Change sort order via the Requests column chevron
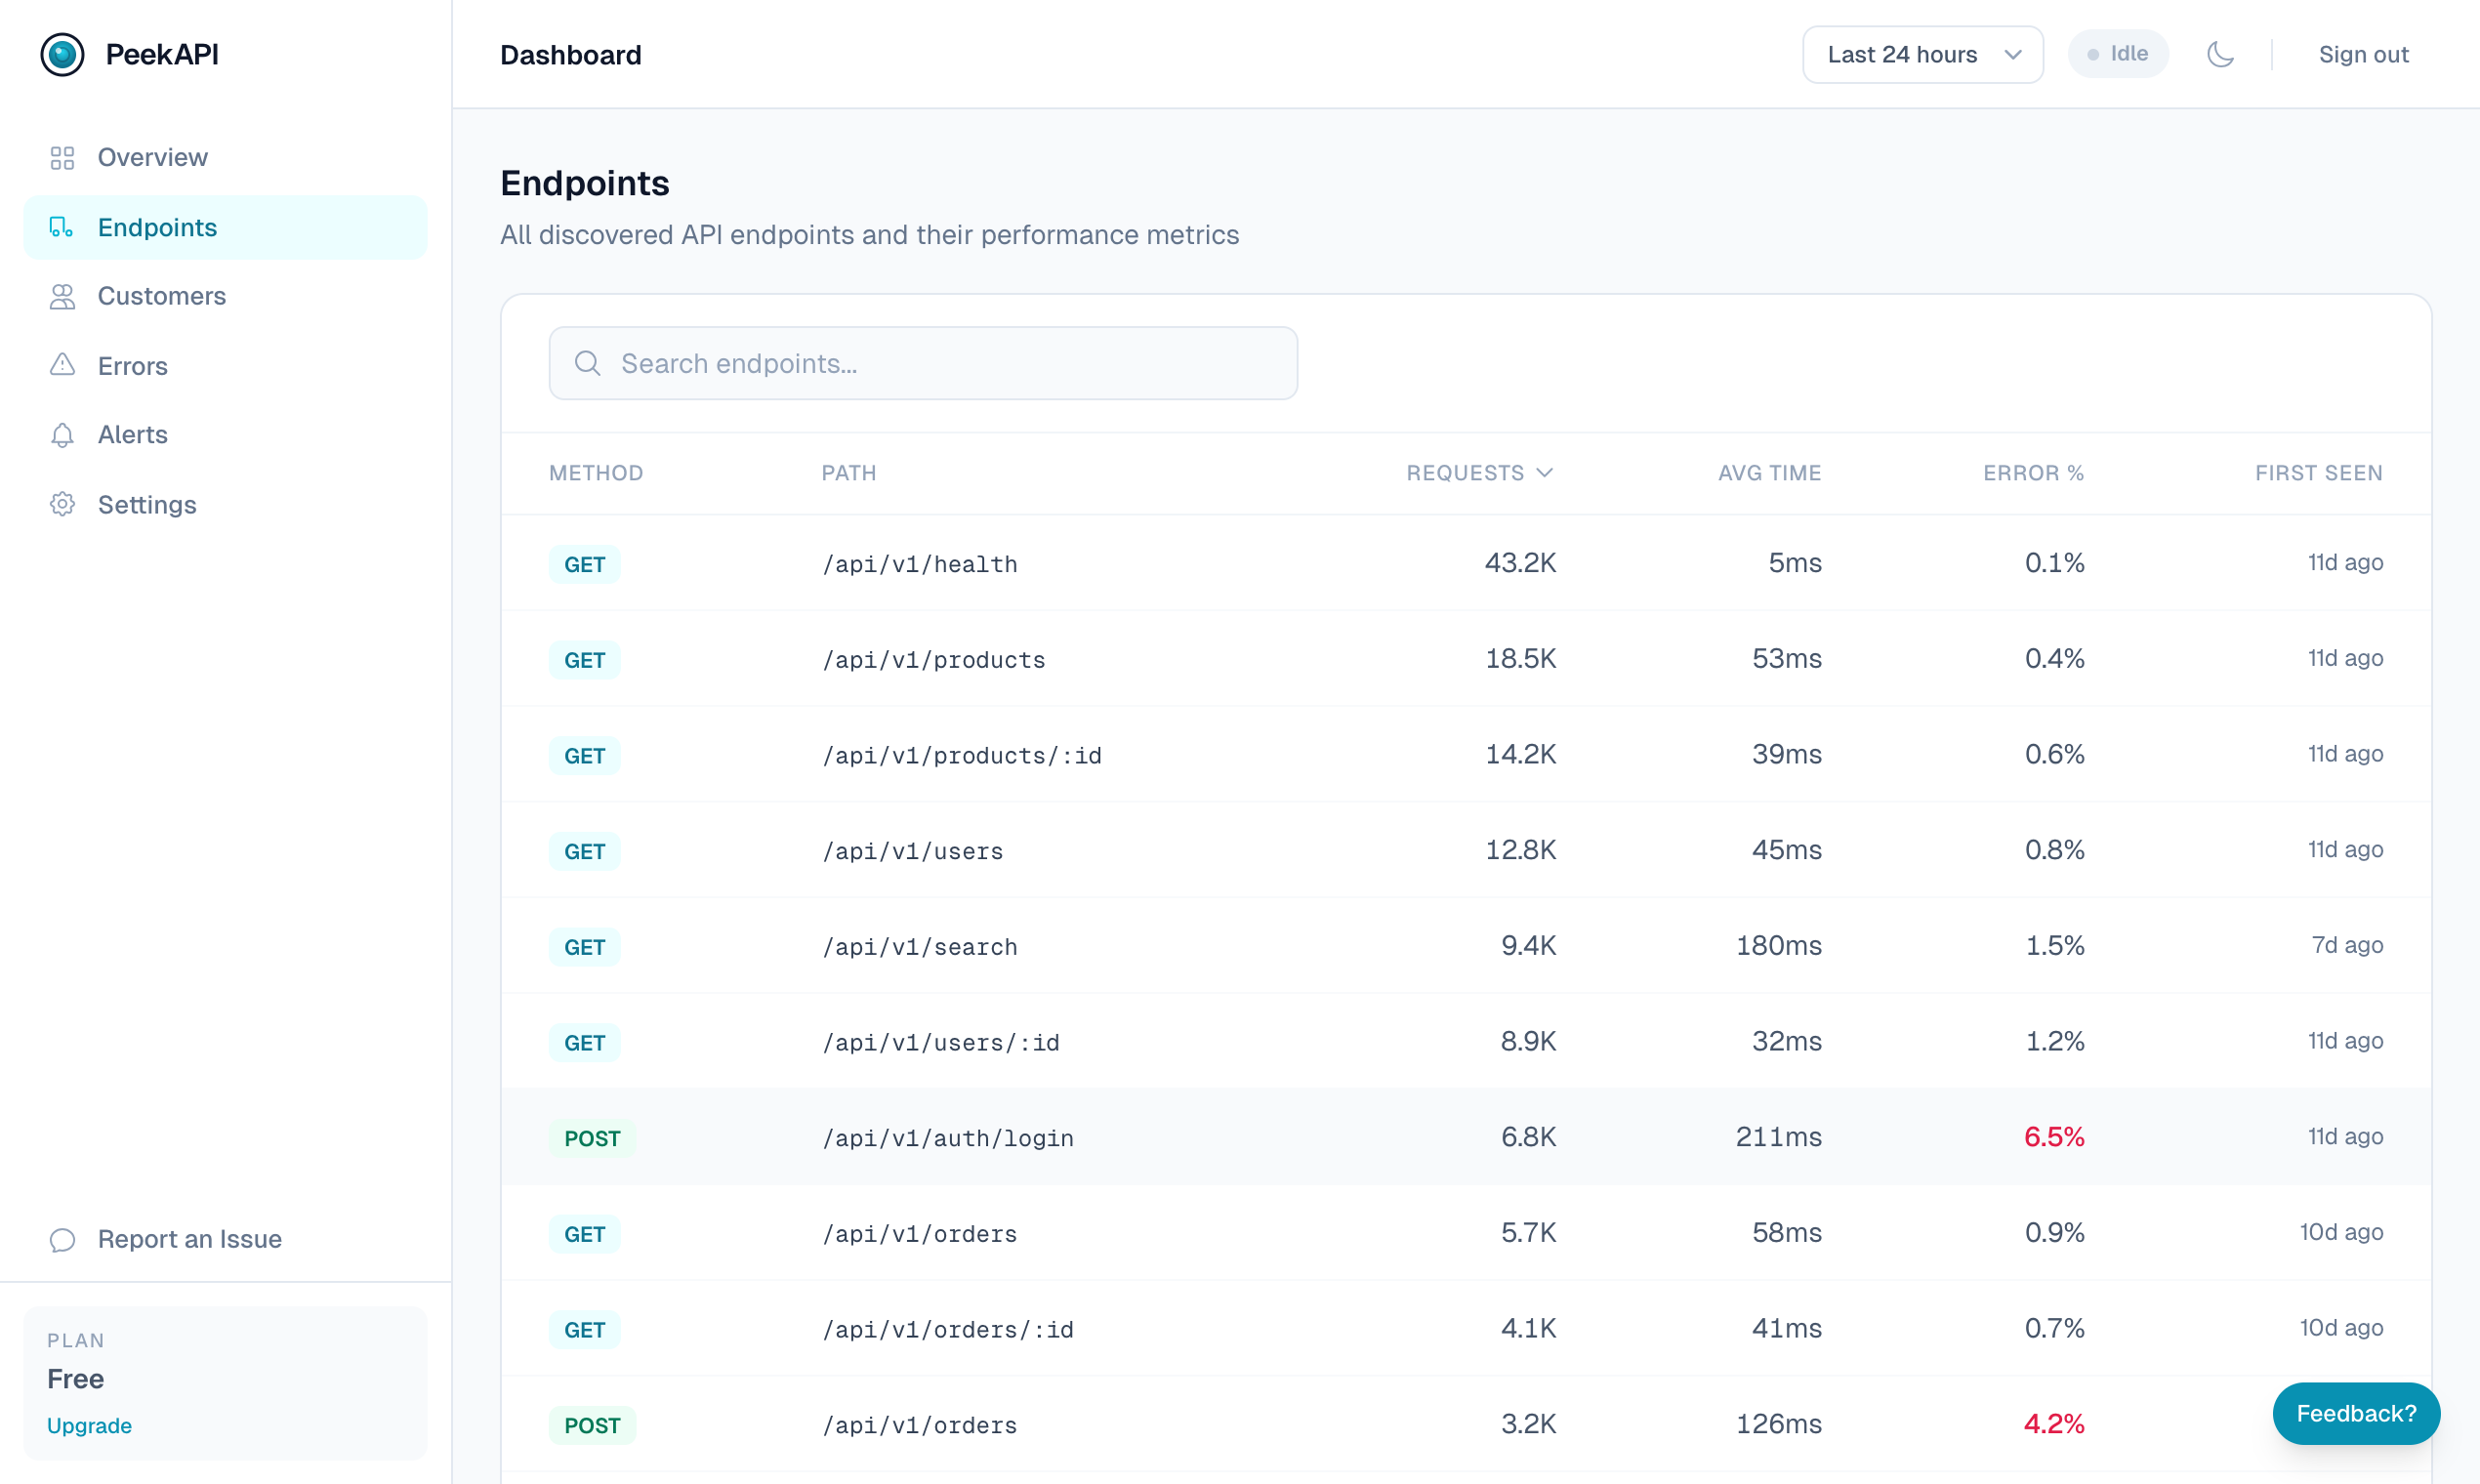The image size is (2480, 1484). (x=1545, y=472)
